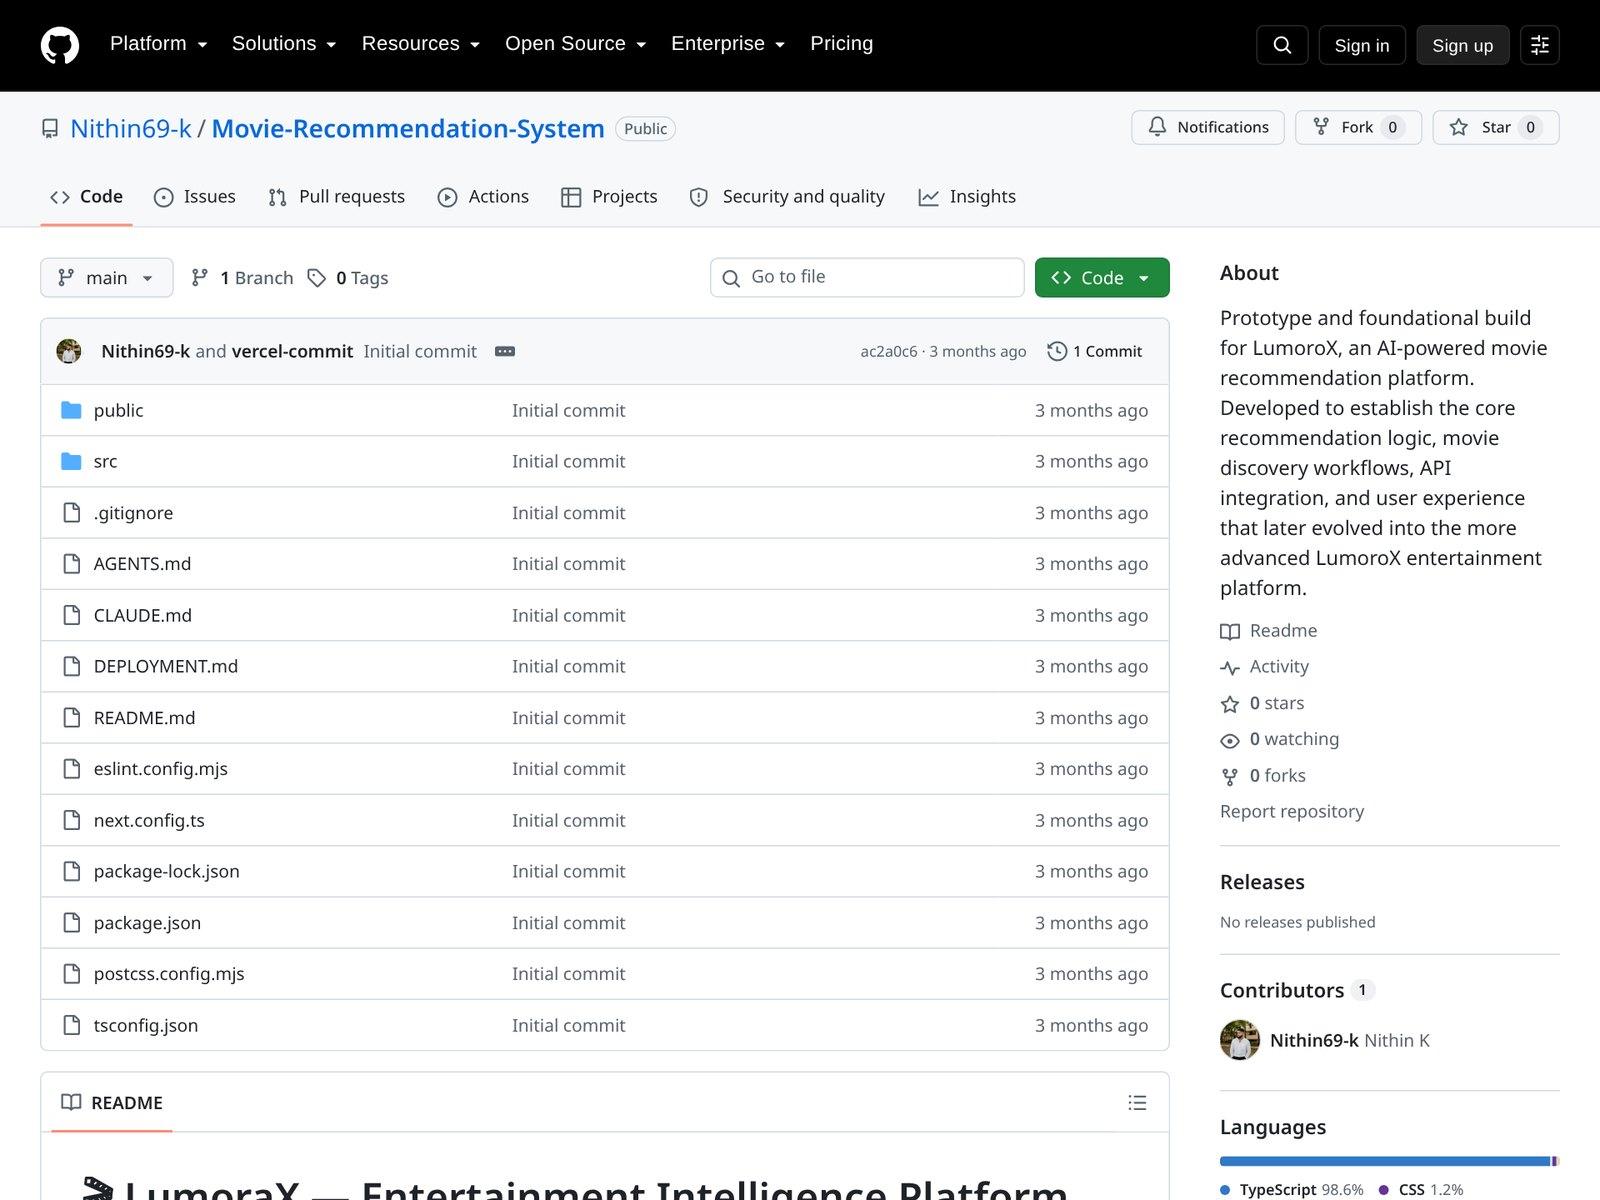Image resolution: width=1600 pixels, height=1200 pixels.
Task: Click the Sign in button
Action: click(1362, 45)
